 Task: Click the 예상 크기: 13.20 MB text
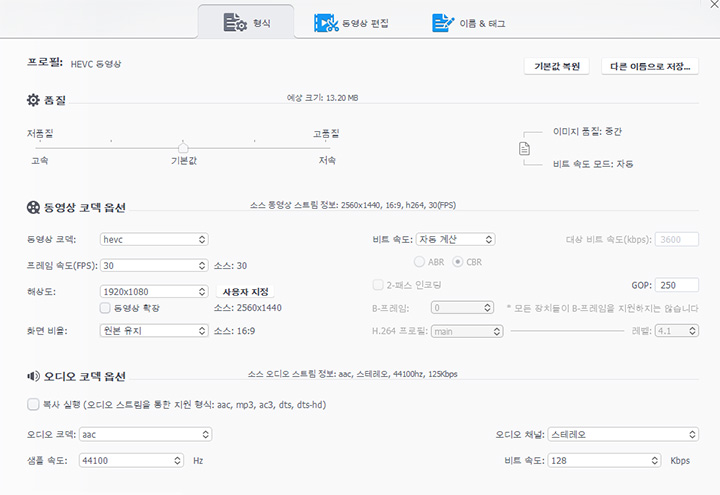322,98
